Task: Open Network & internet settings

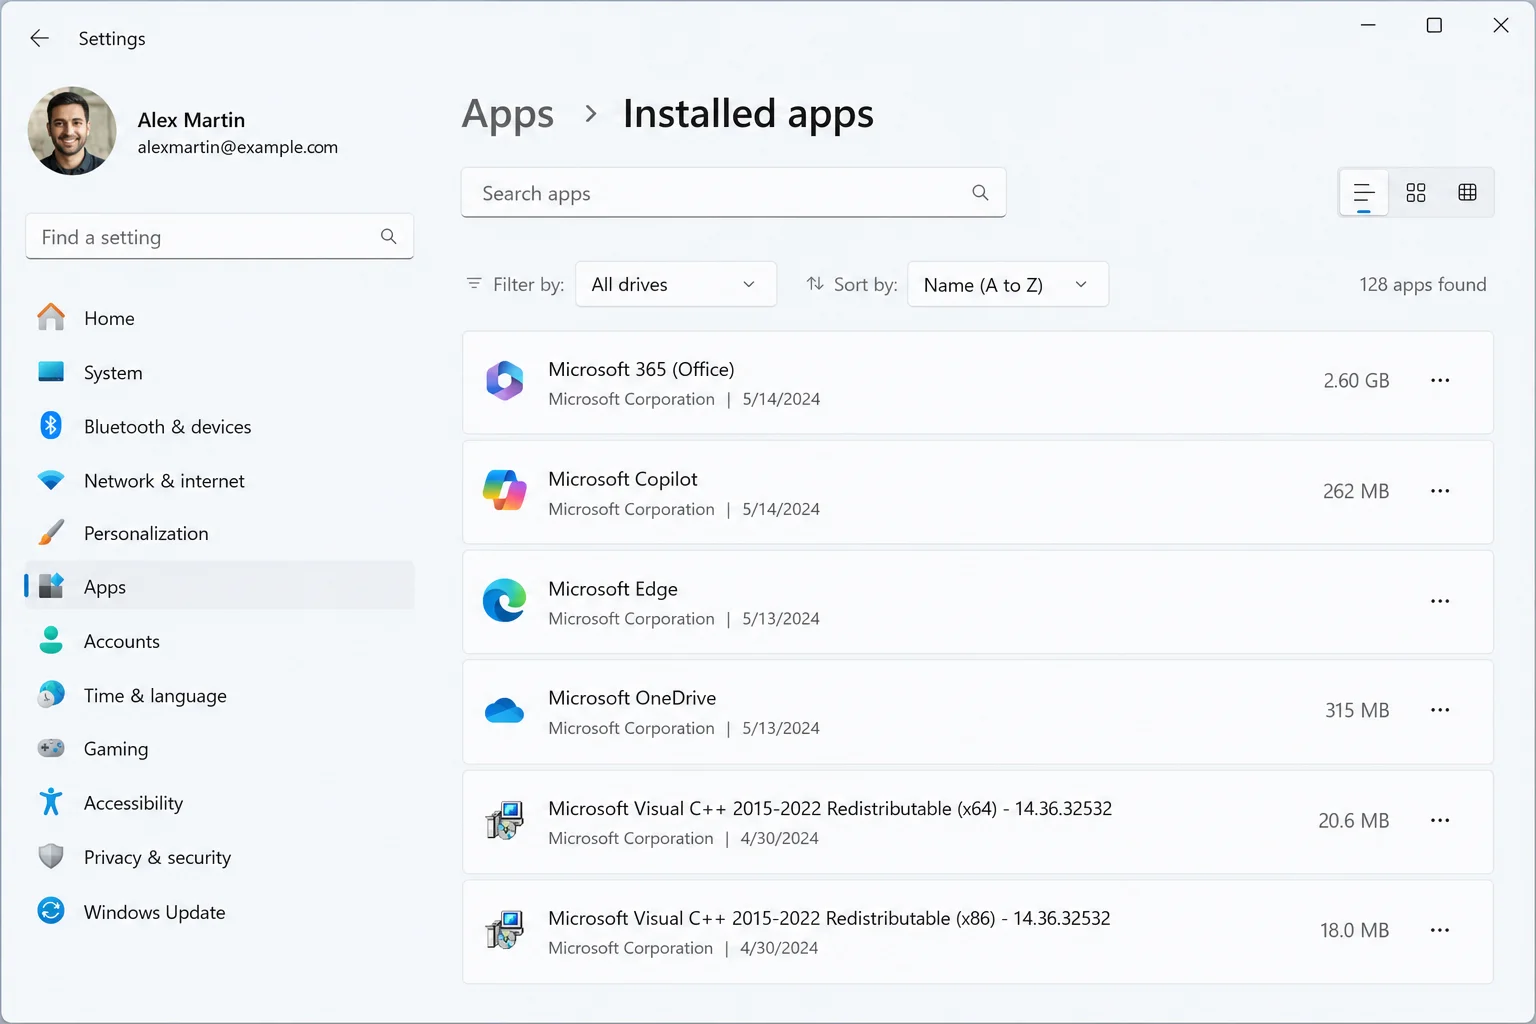Action: pyautogui.click(x=219, y=480)
